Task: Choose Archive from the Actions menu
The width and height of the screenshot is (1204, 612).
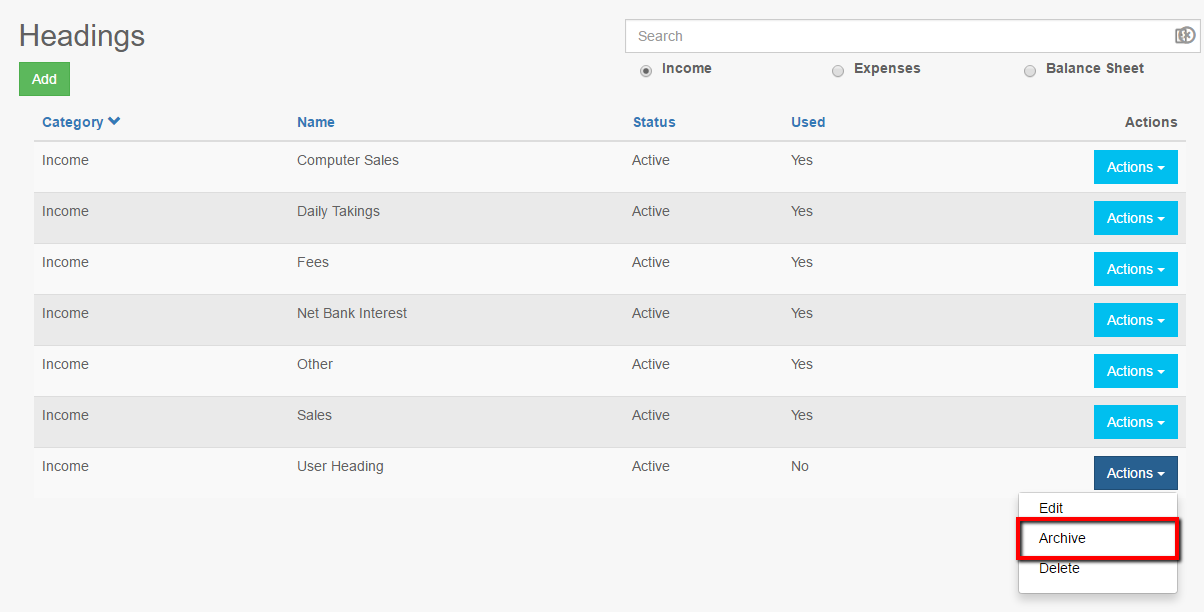Action: coord(1062,538)
